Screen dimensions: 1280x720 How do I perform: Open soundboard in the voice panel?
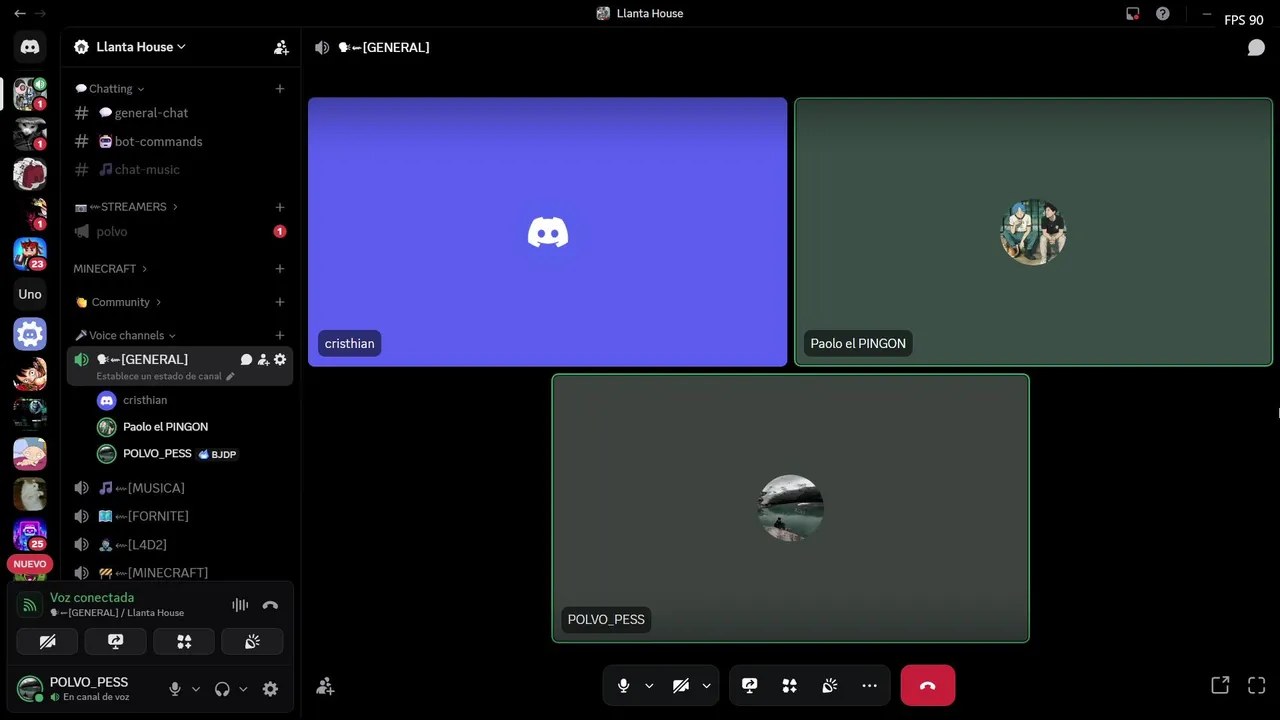click(x=252, y=642)
